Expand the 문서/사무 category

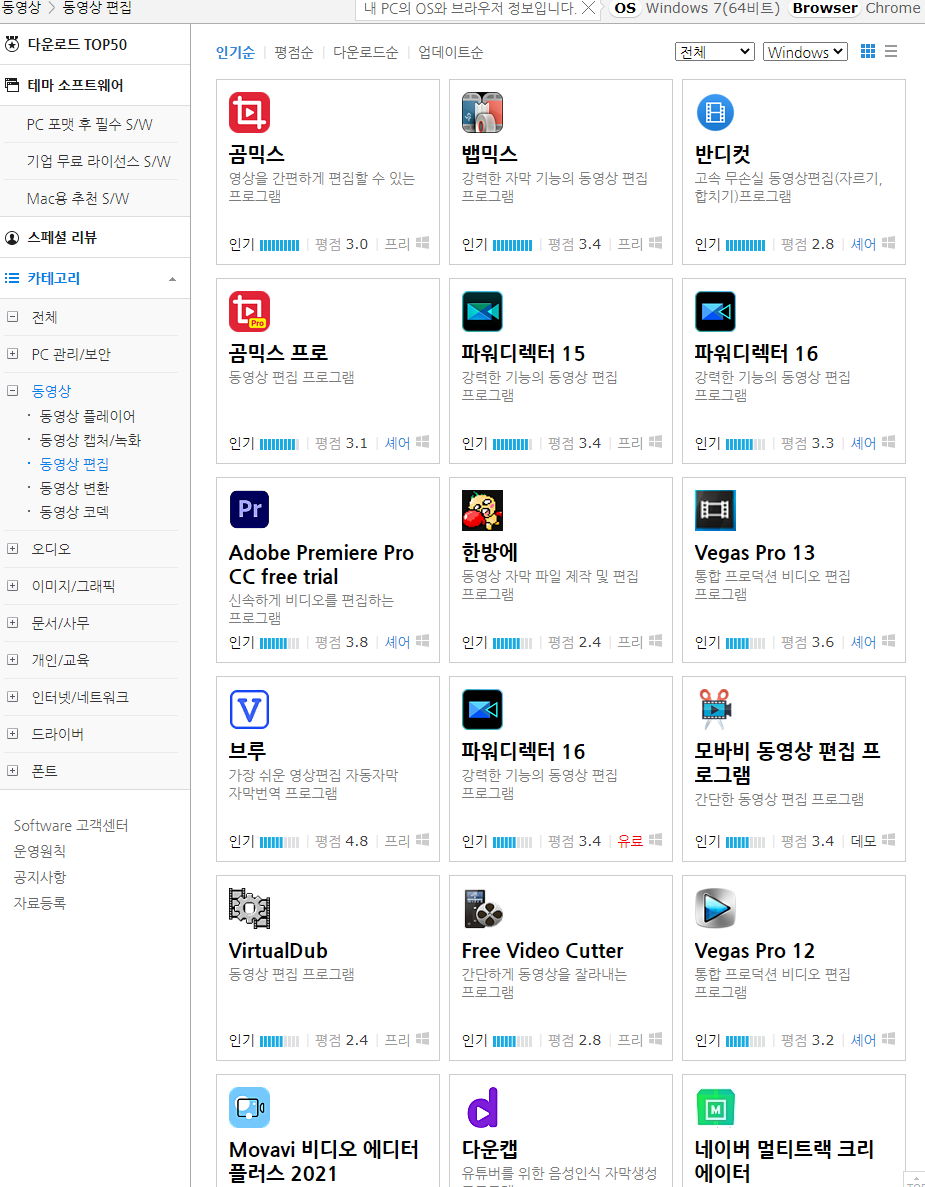[x=12, y=622]
